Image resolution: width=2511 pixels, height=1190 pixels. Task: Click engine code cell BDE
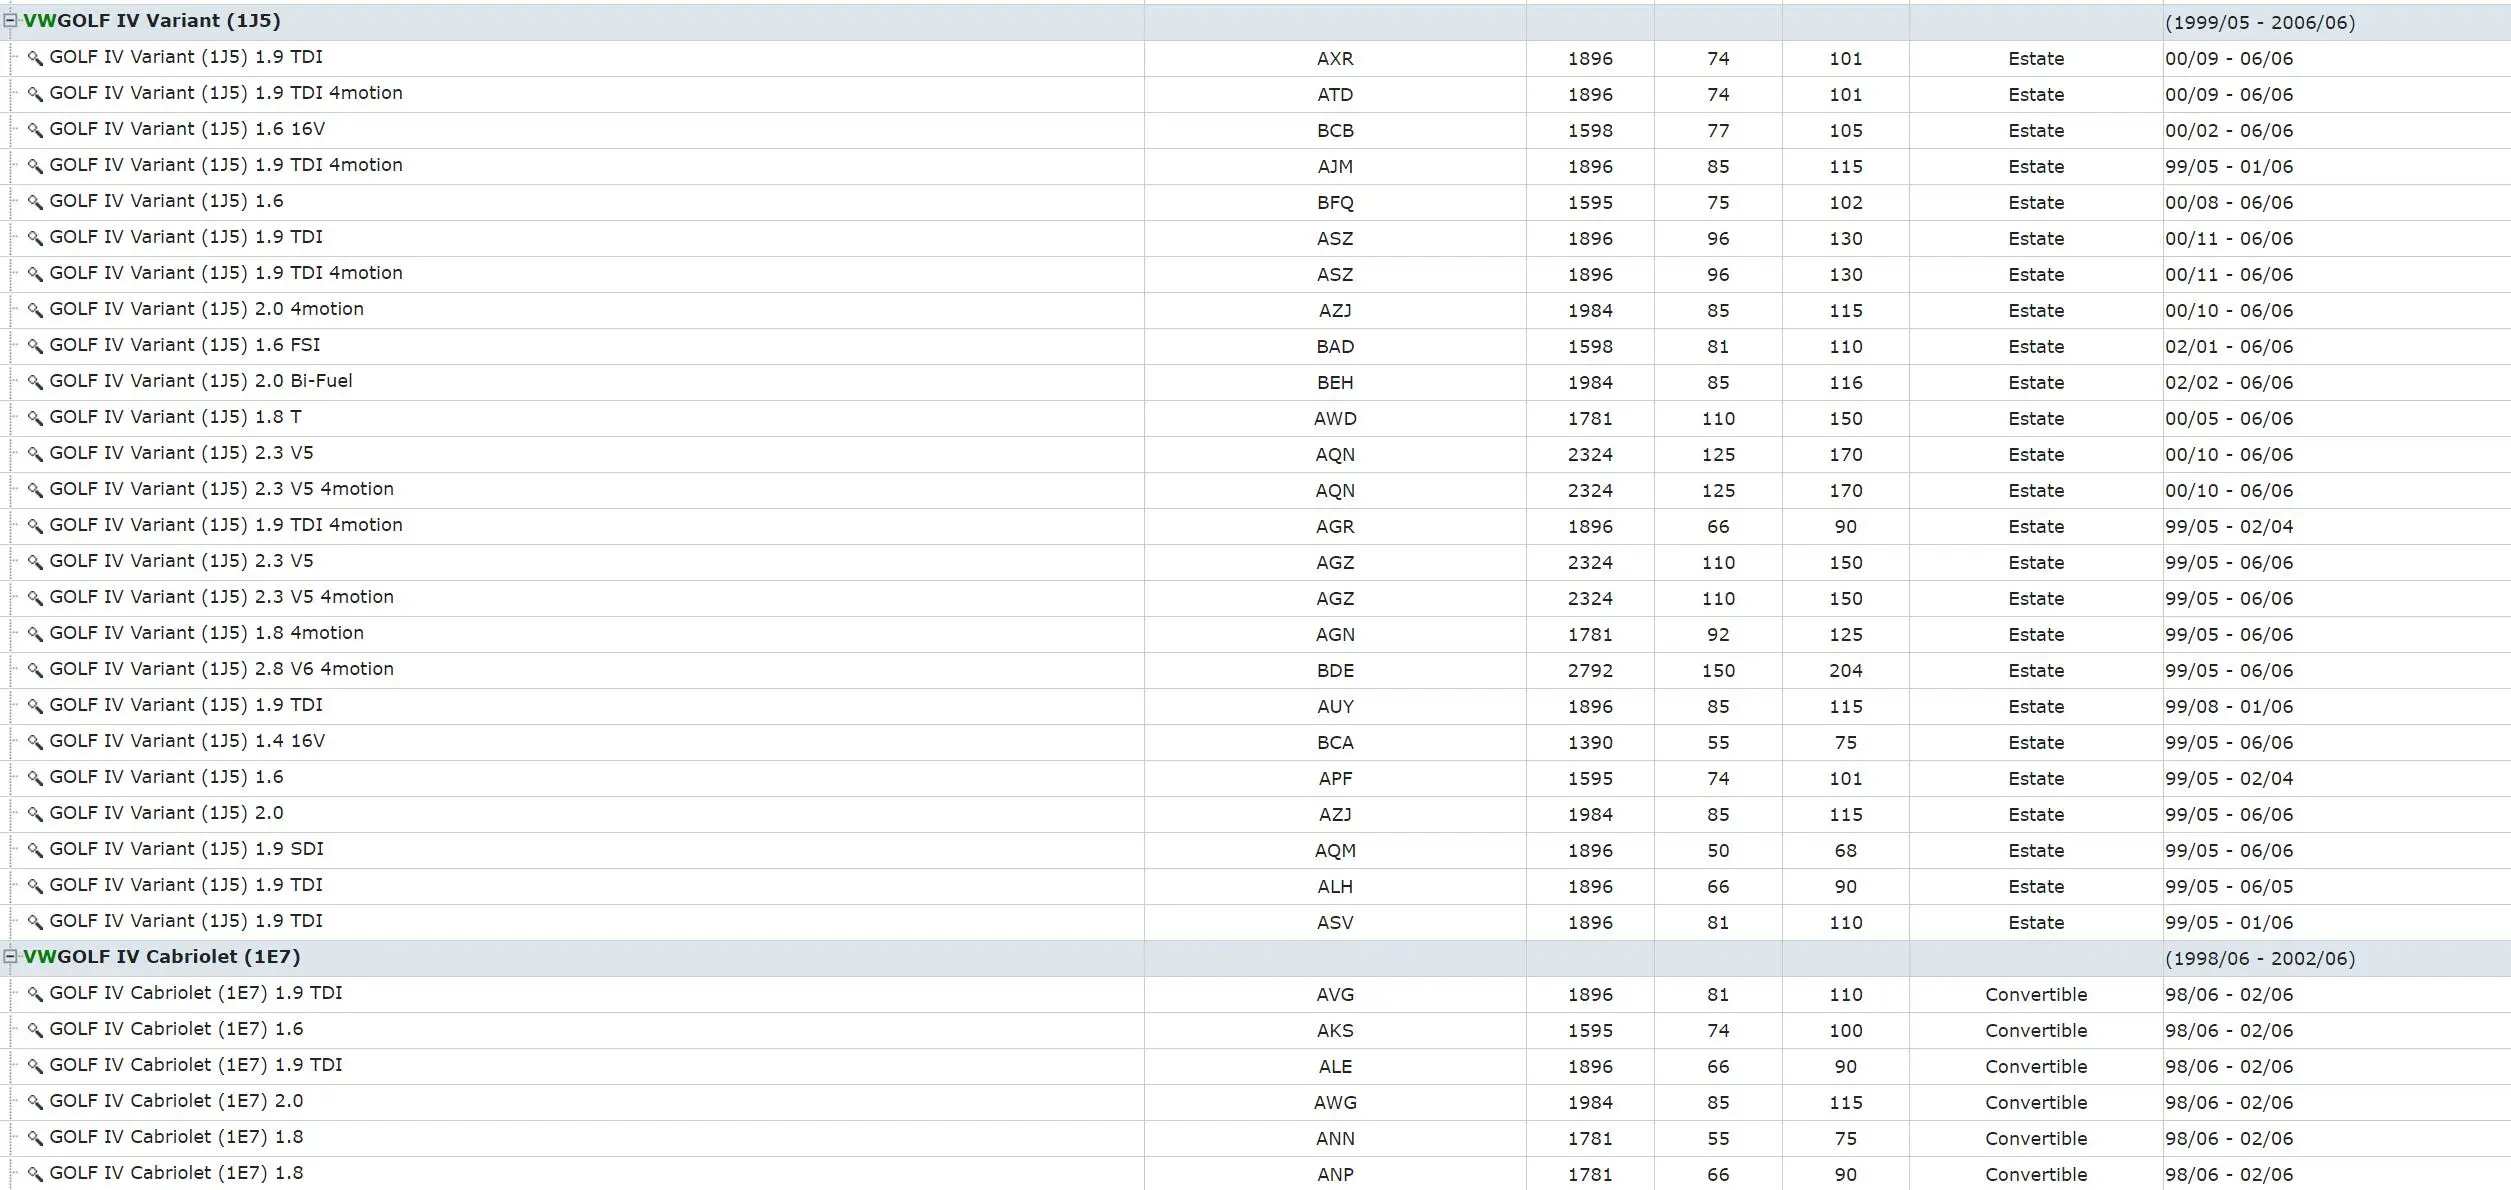[x=1335, y=671]
